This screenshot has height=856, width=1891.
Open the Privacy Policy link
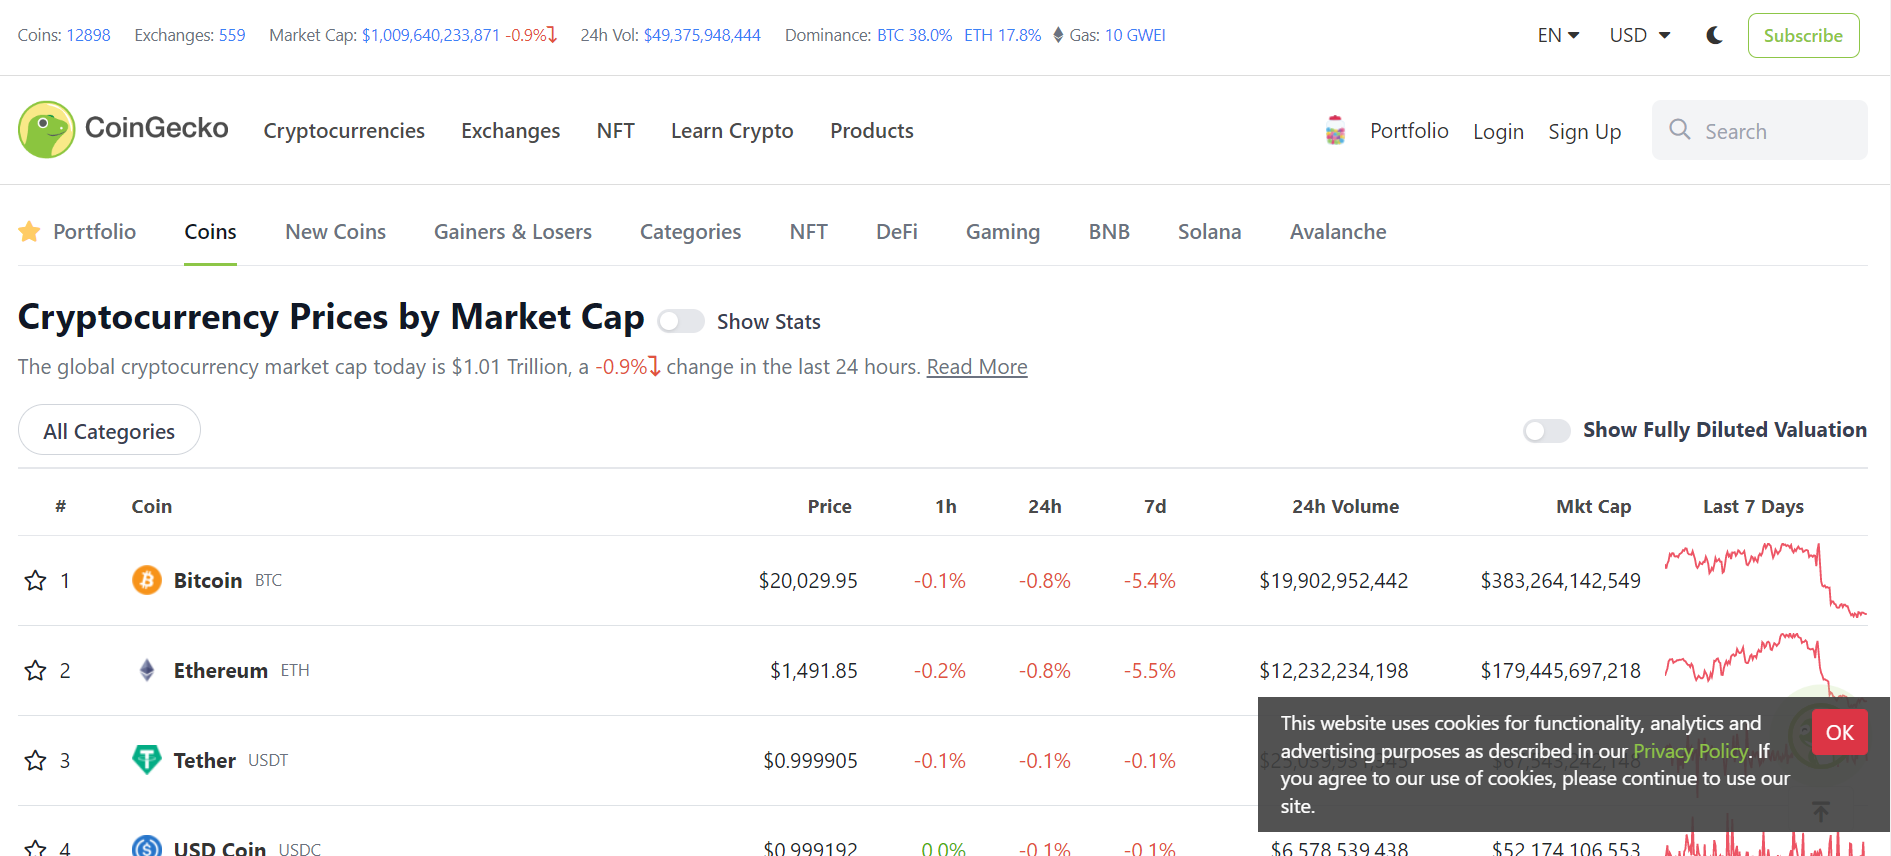click(x=1690, y=751)
